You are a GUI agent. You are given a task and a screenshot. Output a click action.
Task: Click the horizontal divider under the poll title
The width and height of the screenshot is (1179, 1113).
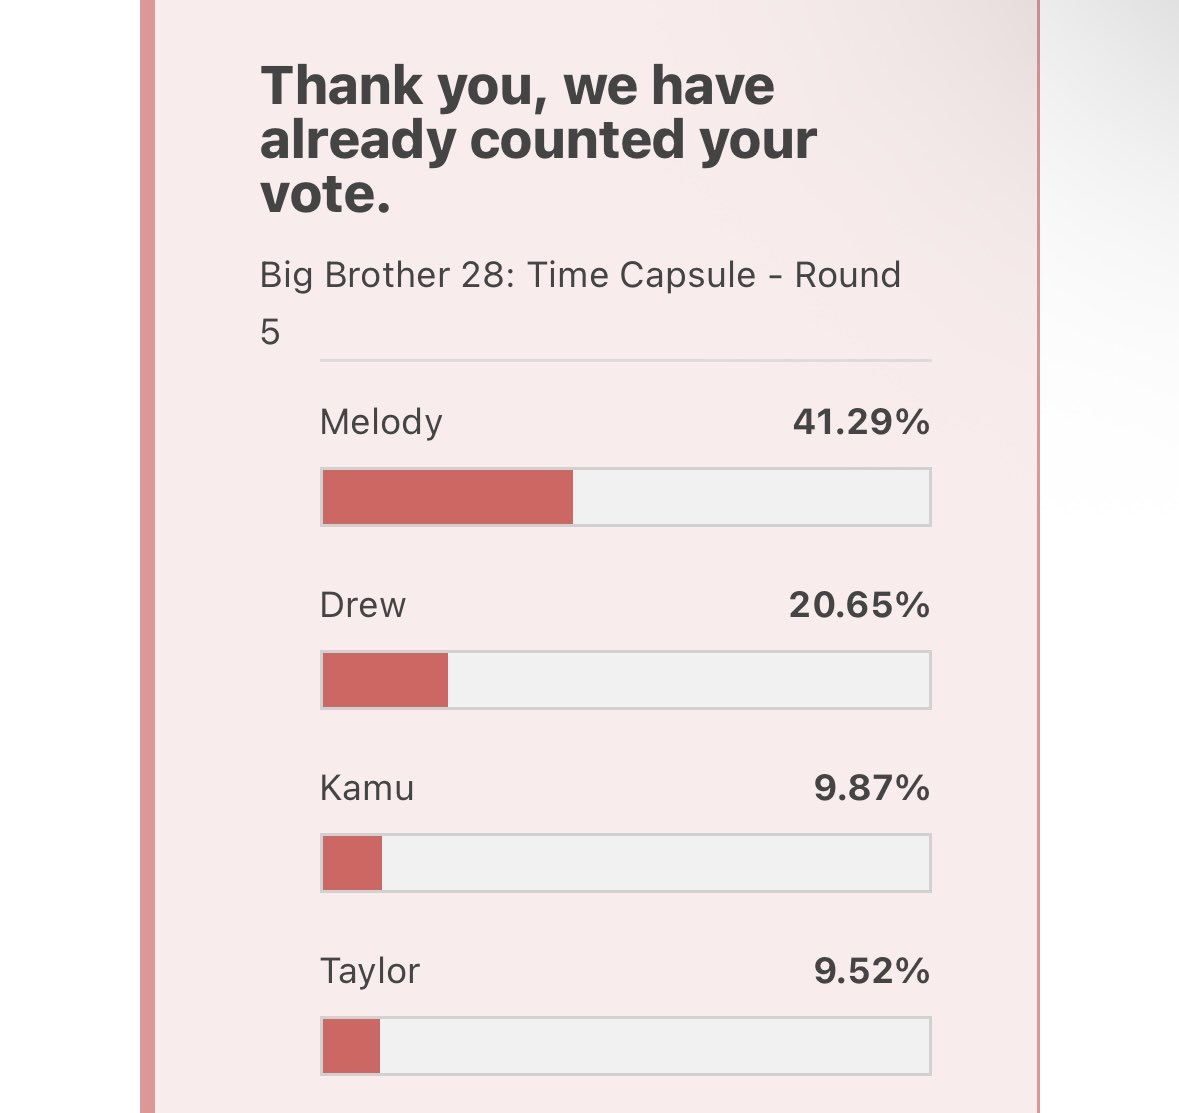[626, 361]
